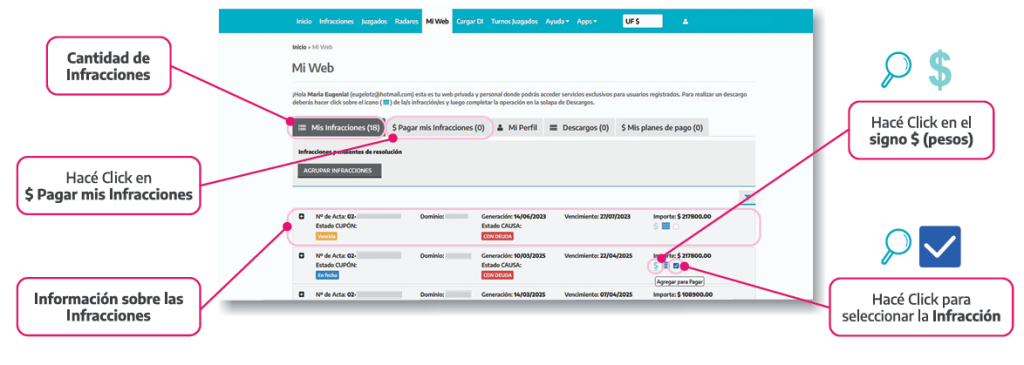Tick the checkbox on the 14/06/2023 infraction row

coord(676,227)
